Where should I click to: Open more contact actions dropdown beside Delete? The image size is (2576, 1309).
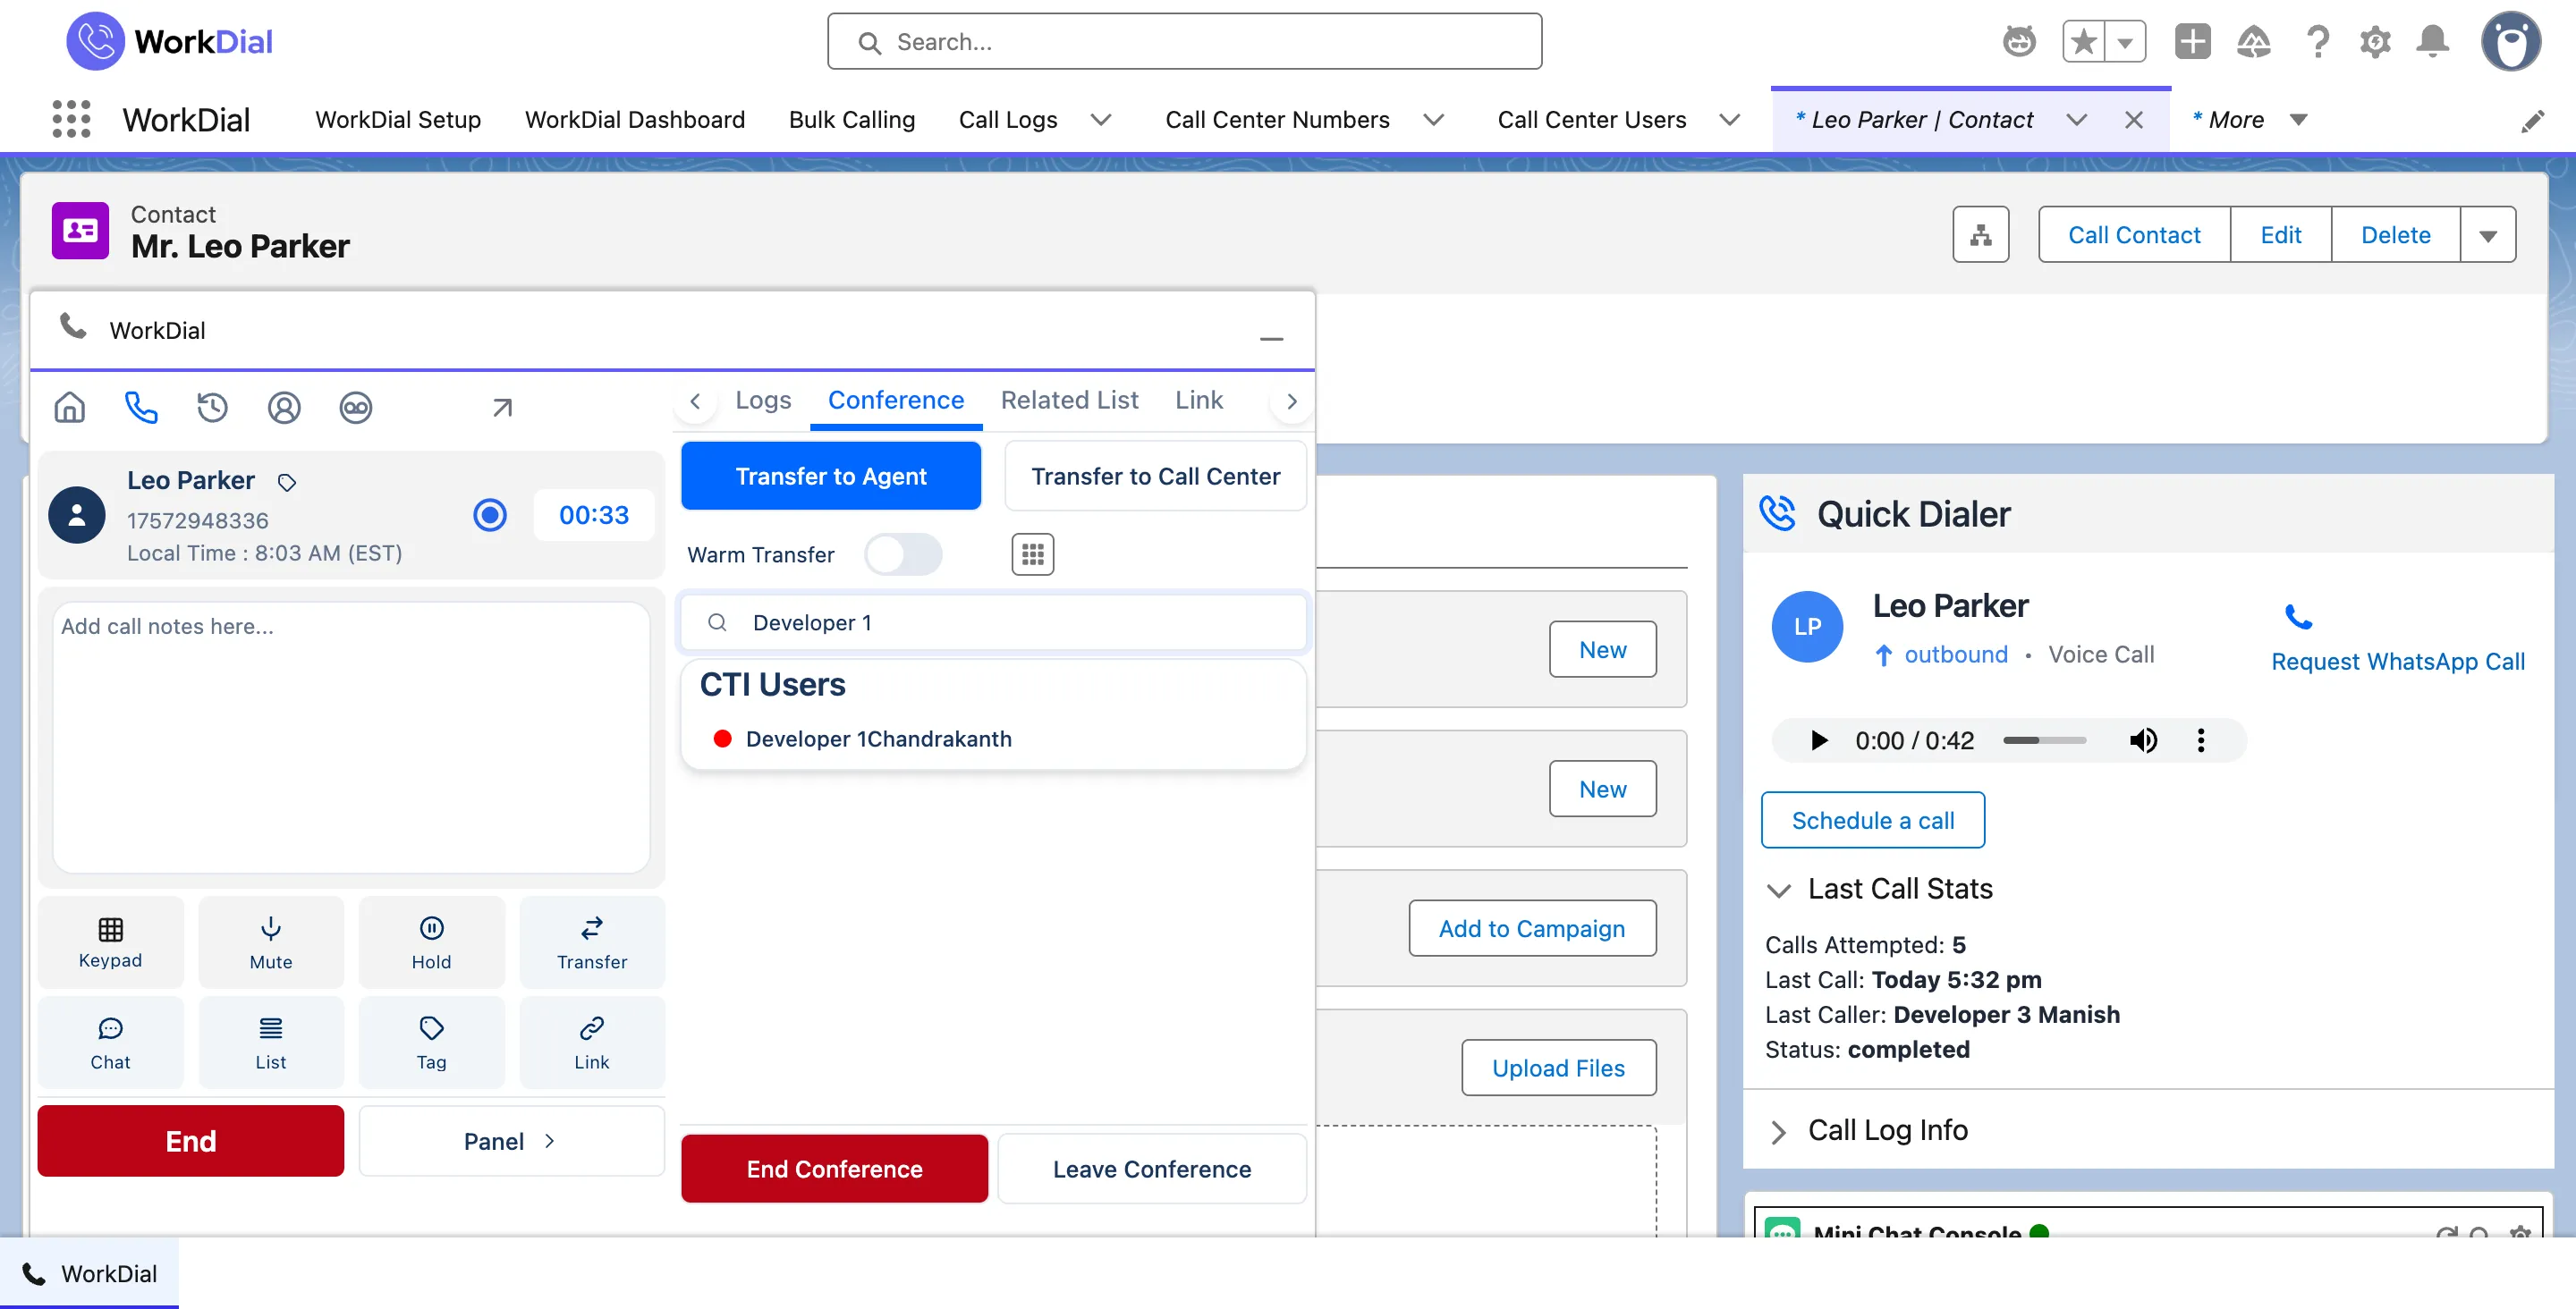pos(2488,235)
